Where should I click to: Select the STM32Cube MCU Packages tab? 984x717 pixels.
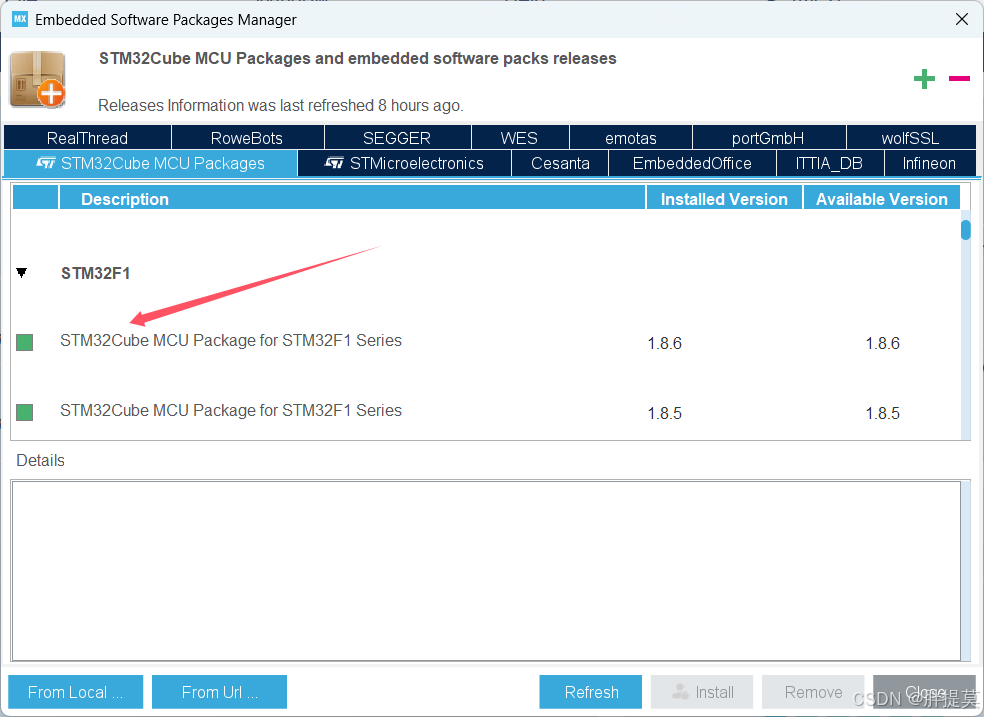pyautogui.click(x=151, y=163)
